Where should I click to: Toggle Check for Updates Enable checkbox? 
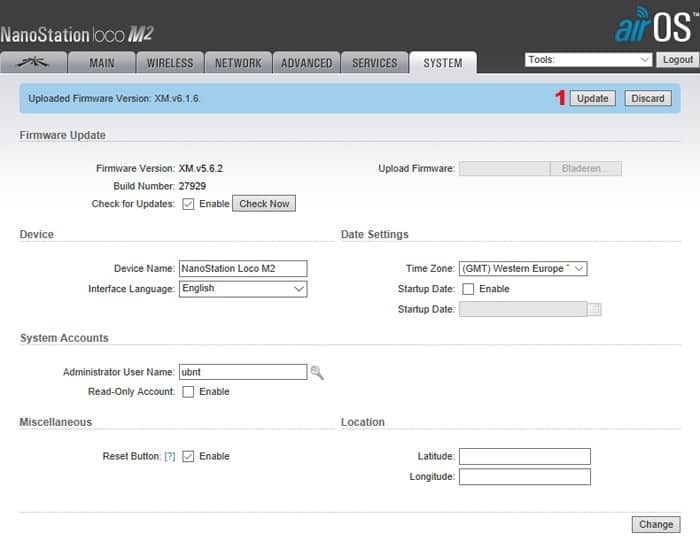(188, 204)
